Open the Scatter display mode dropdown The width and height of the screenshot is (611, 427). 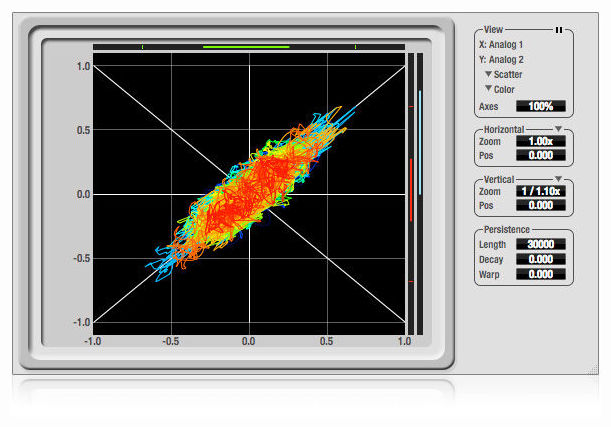coord(503,74)
